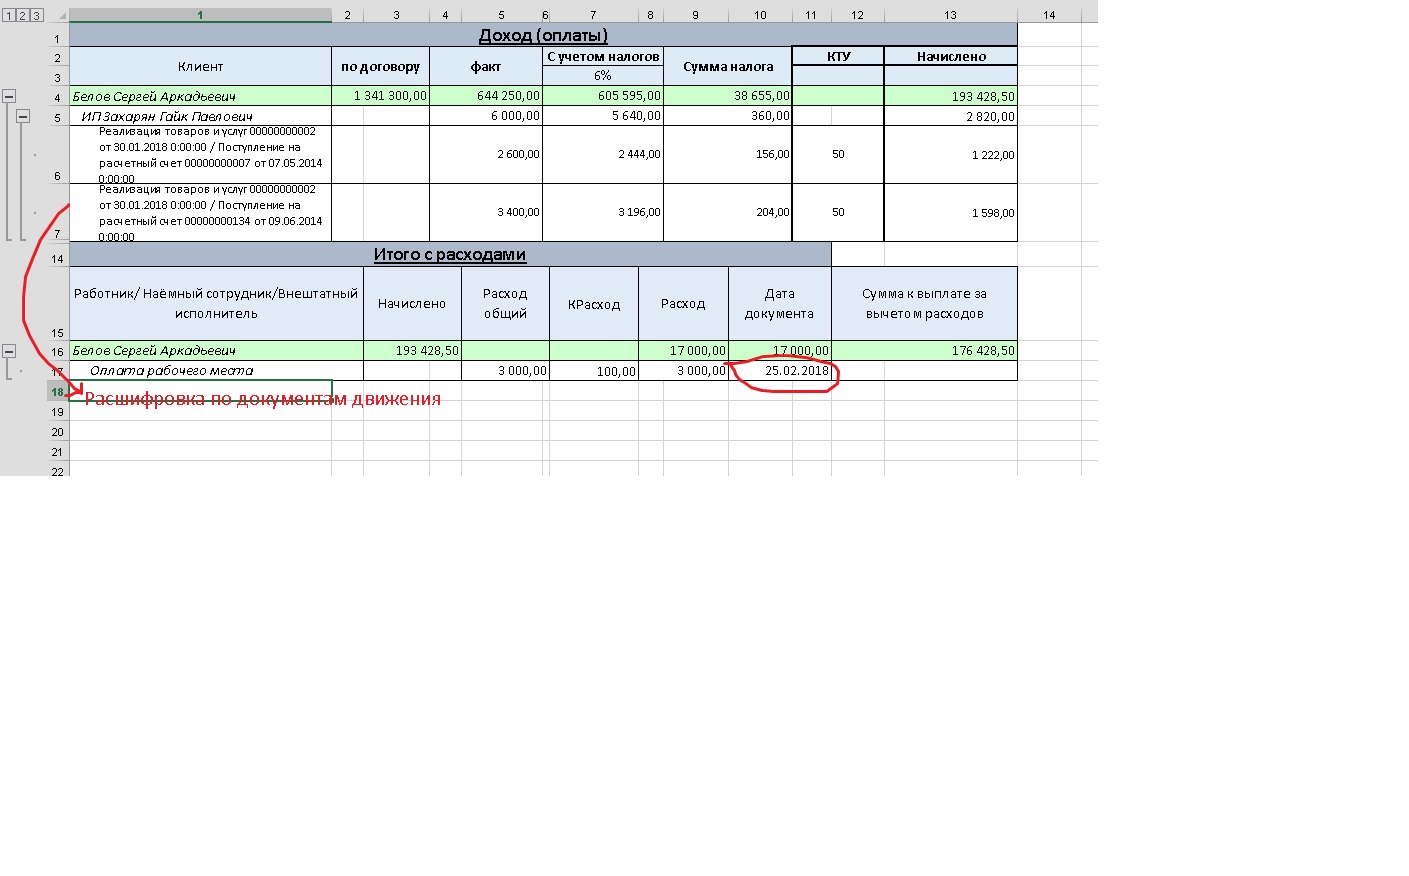The width and height of the screenshot is (1409, 876).
Task: Select the 'Клиент' header cell
Action: [x=200, y=66]
